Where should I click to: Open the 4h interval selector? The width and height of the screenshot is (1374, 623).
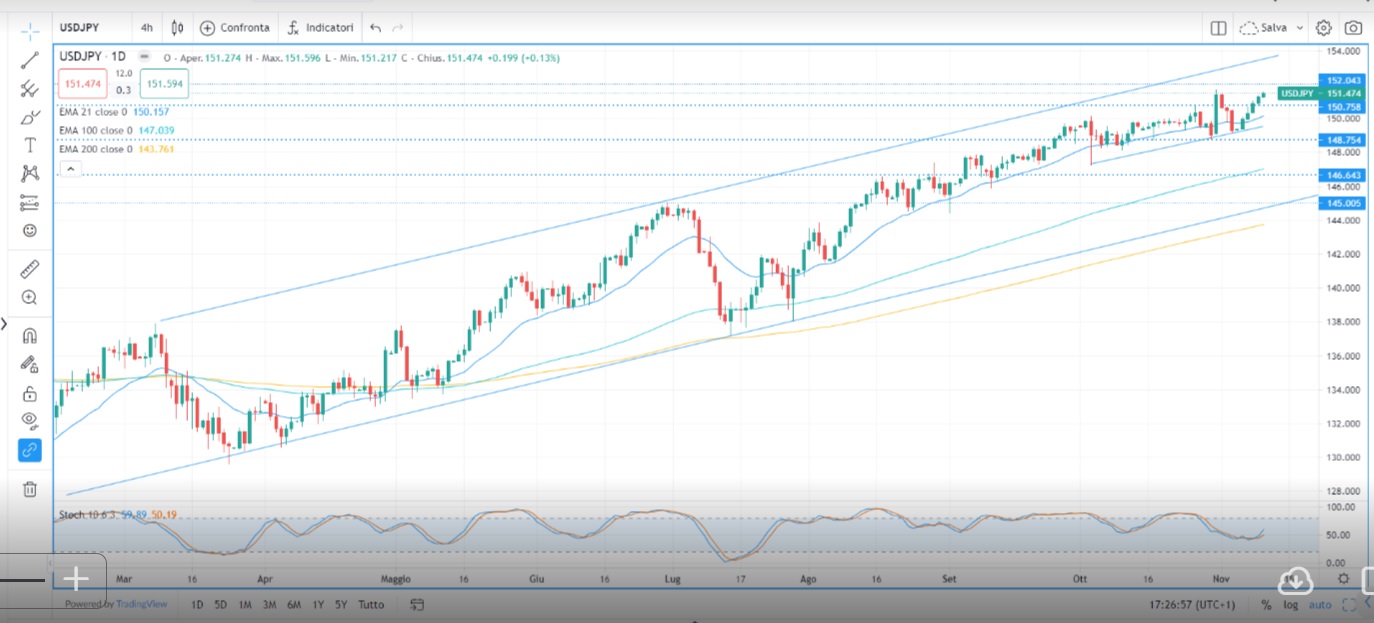pyautogui.click(x=146, y=27)
